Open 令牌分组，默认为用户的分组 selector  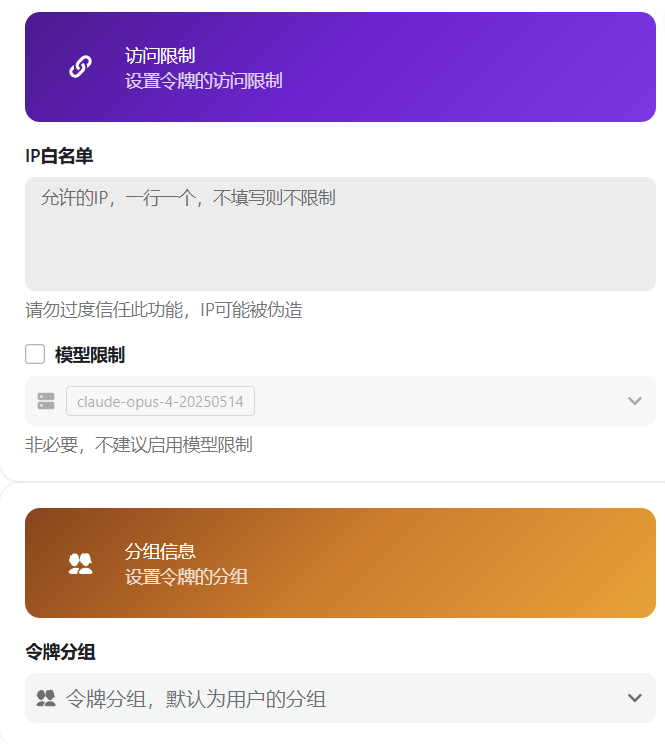tap(341, 698)
